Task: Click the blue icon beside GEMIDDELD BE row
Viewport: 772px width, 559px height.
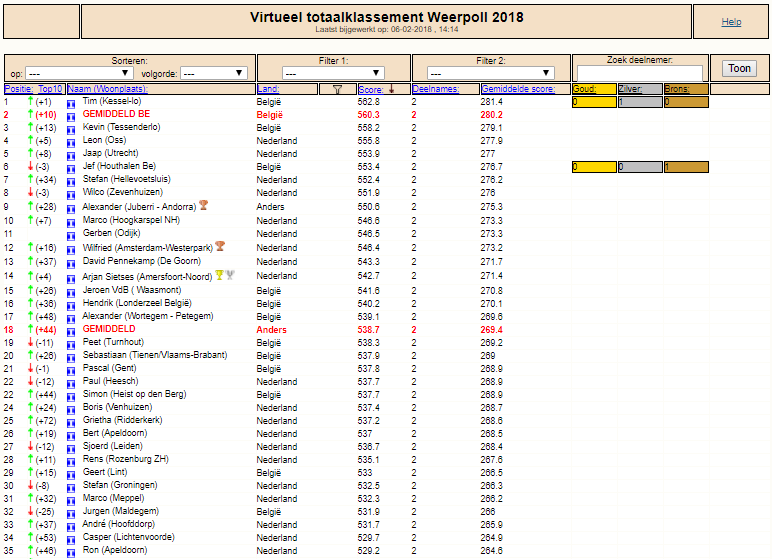Action: point(71,117)
